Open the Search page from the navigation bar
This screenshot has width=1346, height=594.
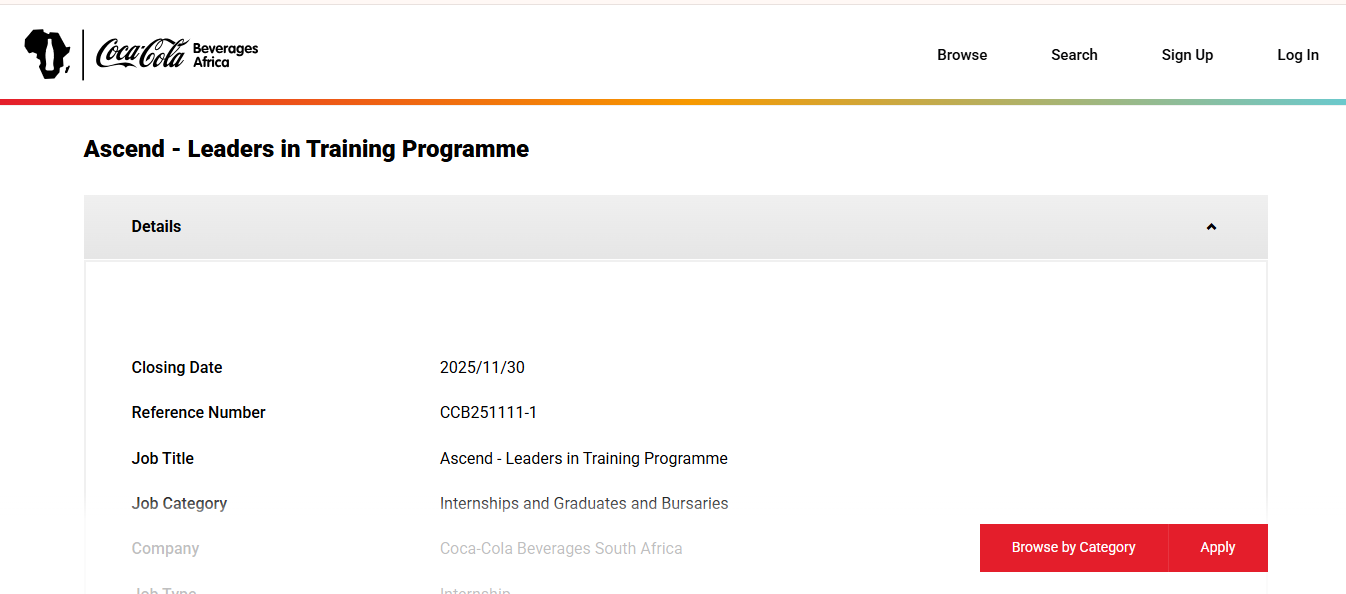point(1074,55)
